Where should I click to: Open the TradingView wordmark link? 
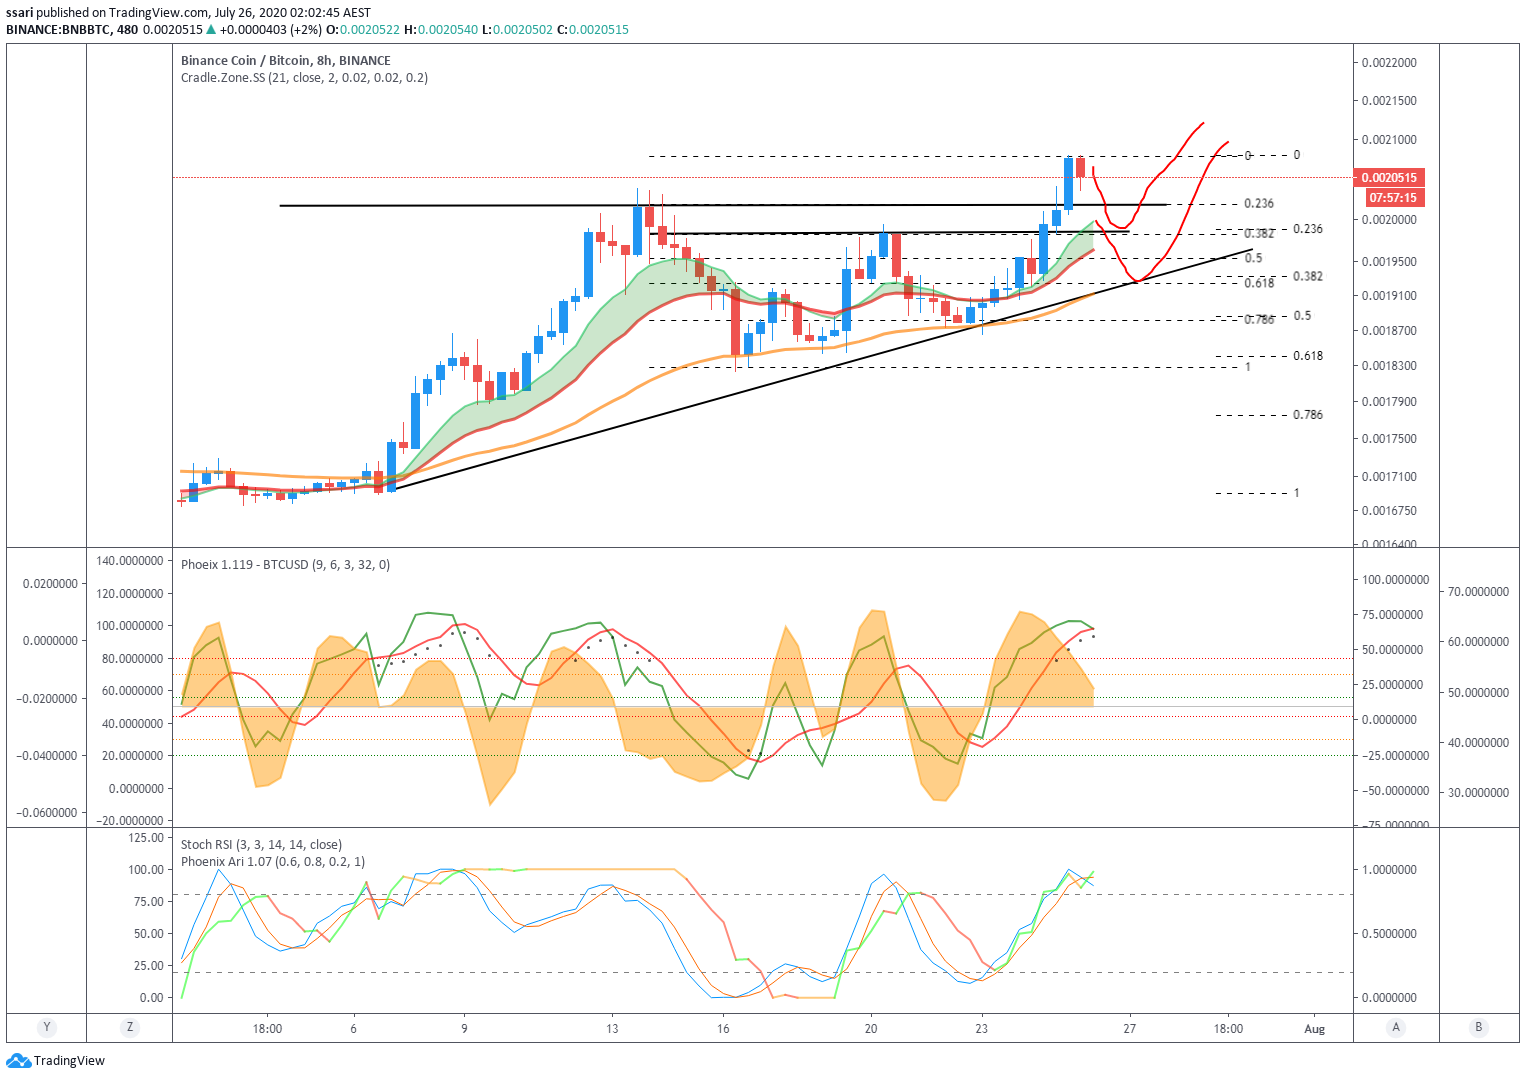pyautogui.click(x=69, y=1061)
